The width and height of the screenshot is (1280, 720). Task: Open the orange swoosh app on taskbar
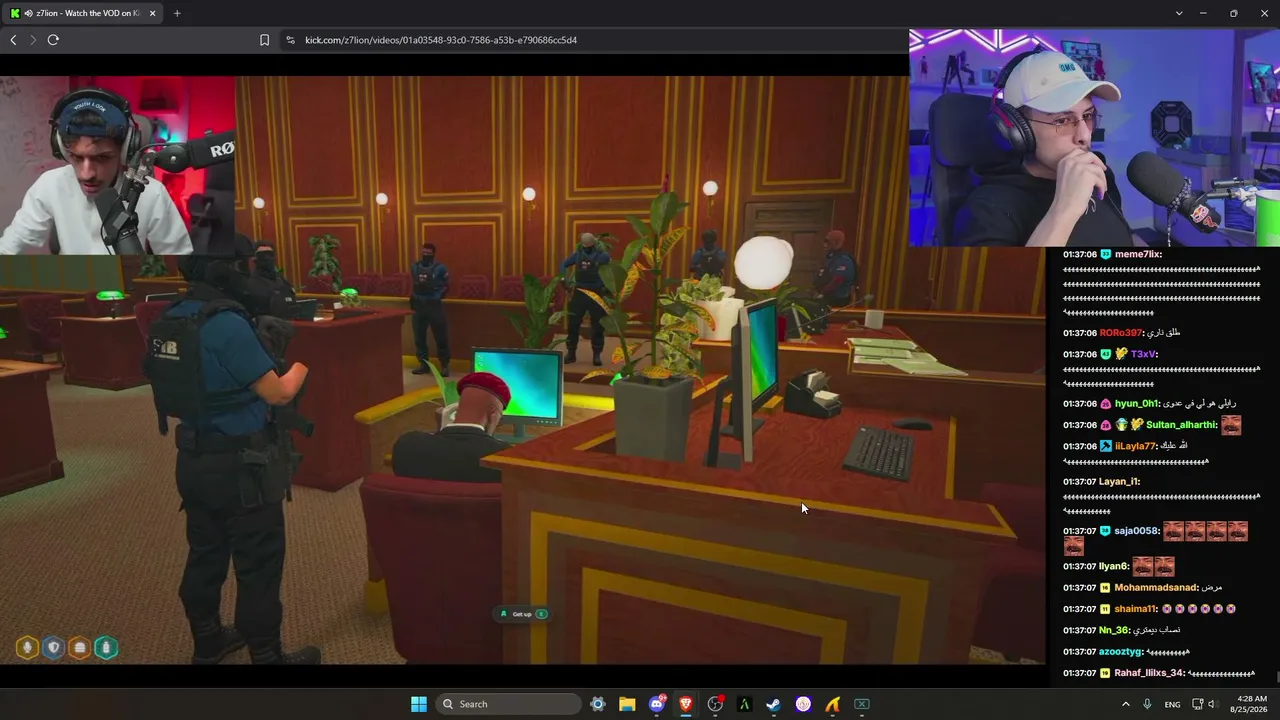point(833,704)
